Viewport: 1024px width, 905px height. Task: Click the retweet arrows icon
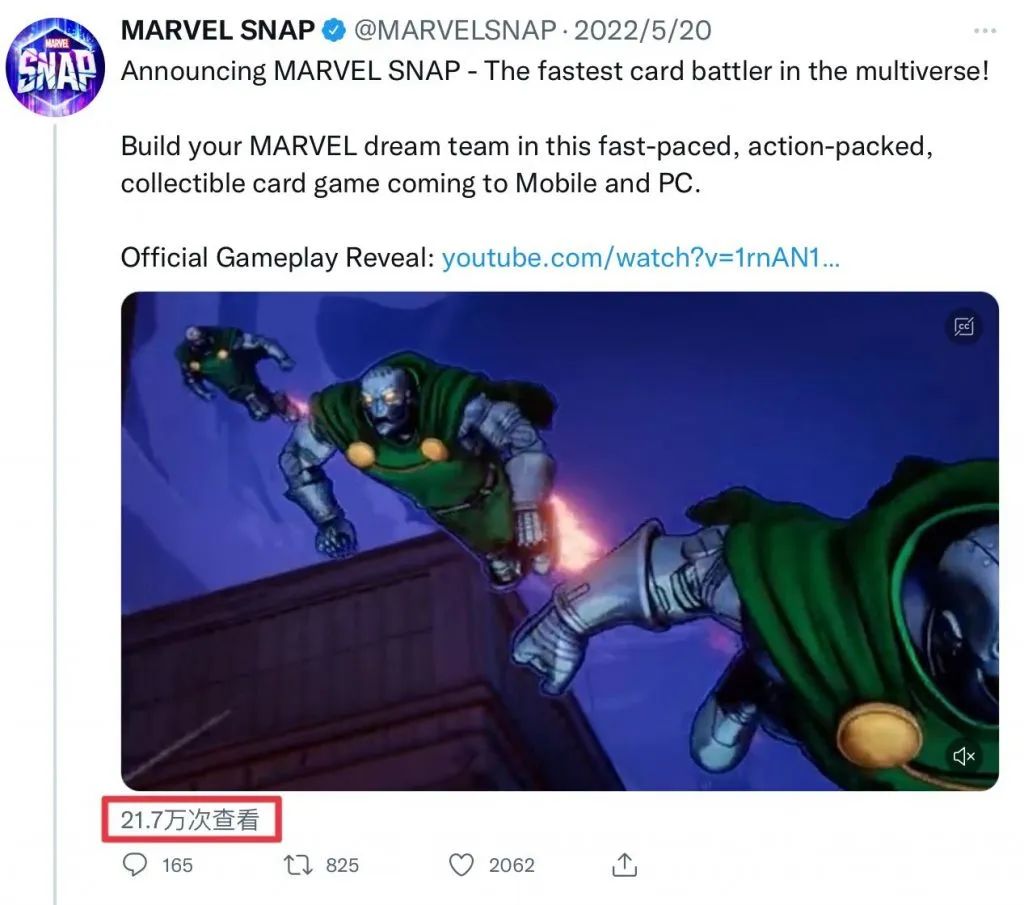tap(298, 864)
